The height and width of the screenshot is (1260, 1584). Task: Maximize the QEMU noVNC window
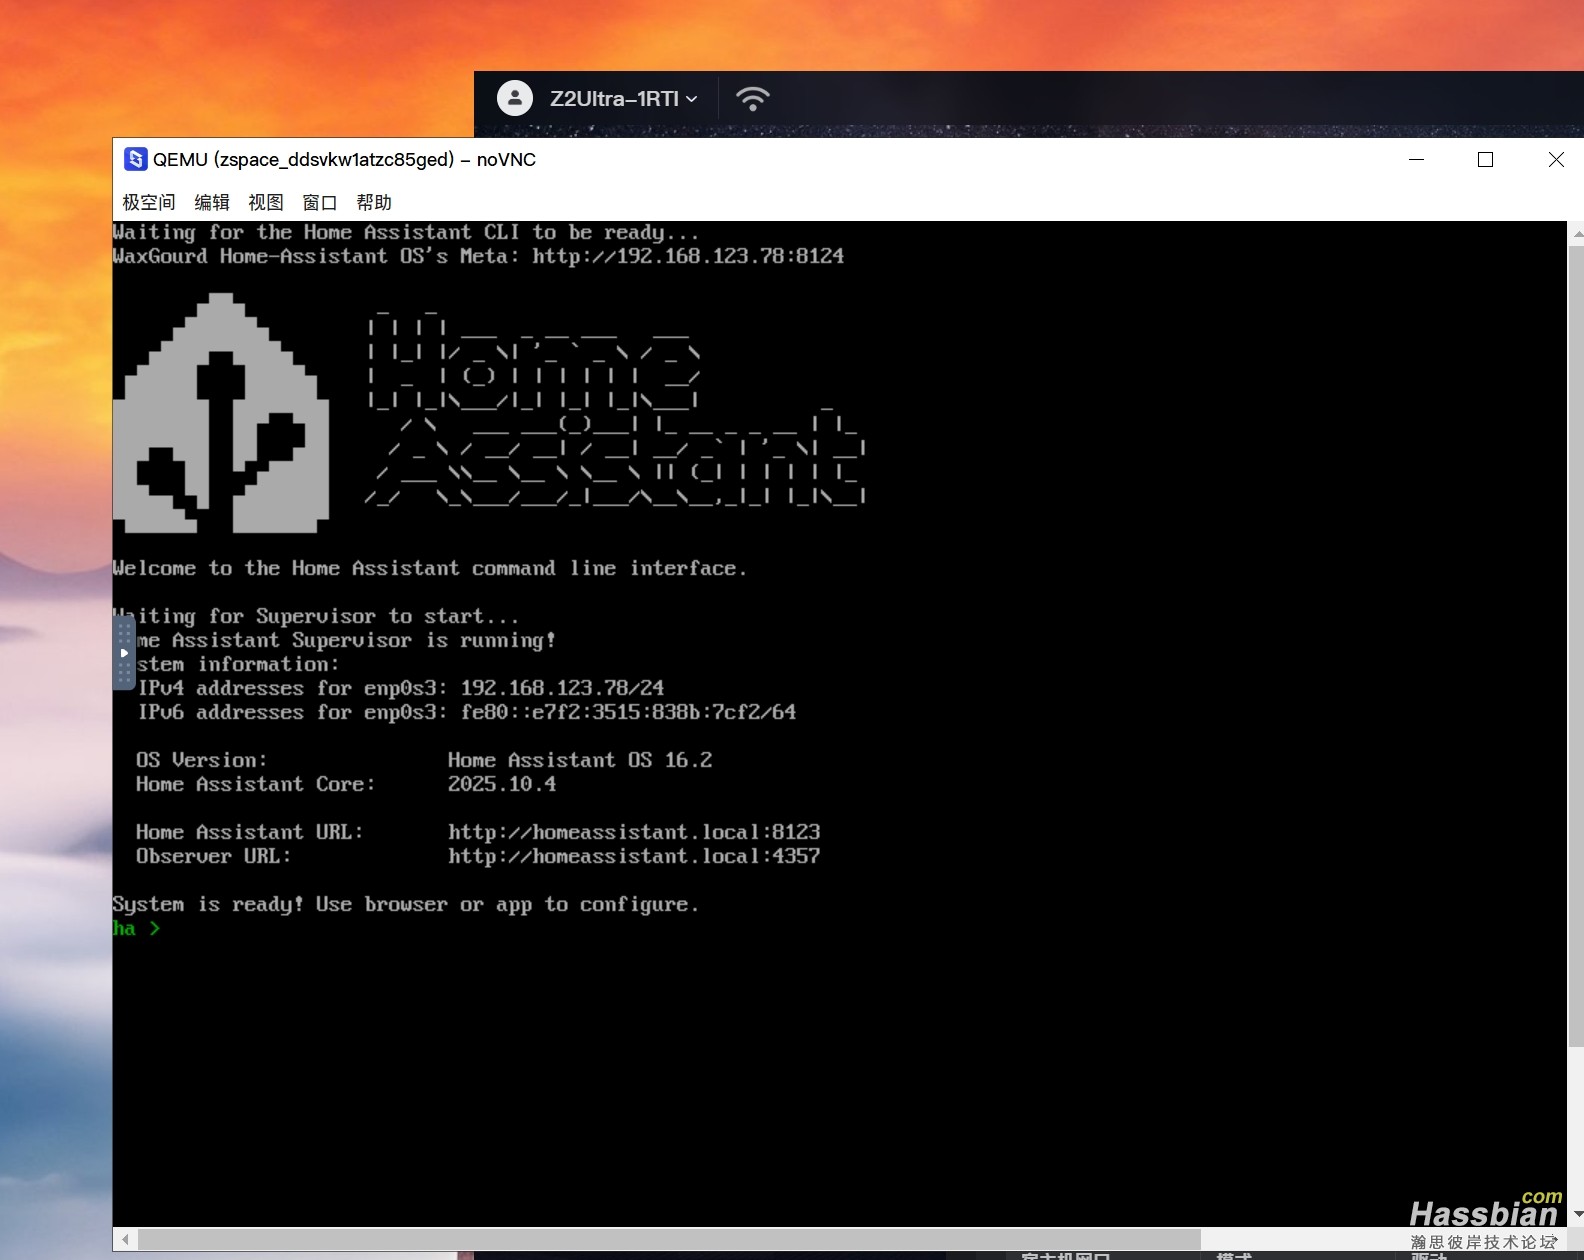[x=1485, y=160]
